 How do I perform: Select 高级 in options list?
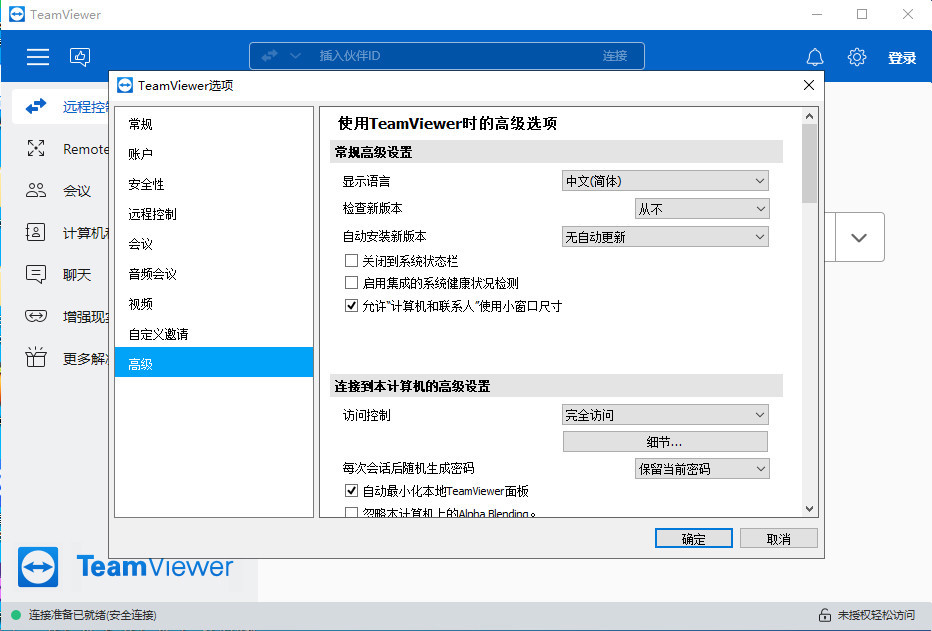click(214, 362)
